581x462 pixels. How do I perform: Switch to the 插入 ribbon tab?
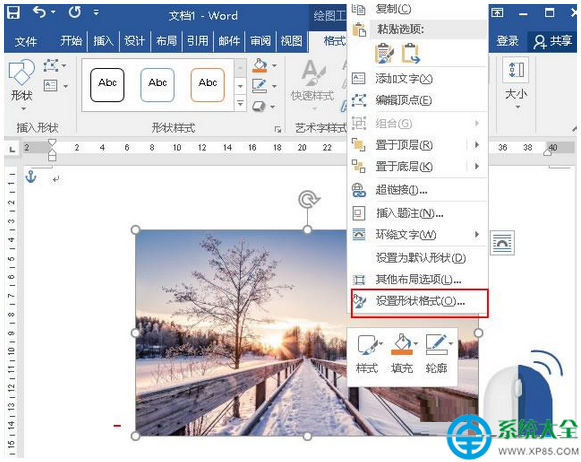tap(103, 41)
